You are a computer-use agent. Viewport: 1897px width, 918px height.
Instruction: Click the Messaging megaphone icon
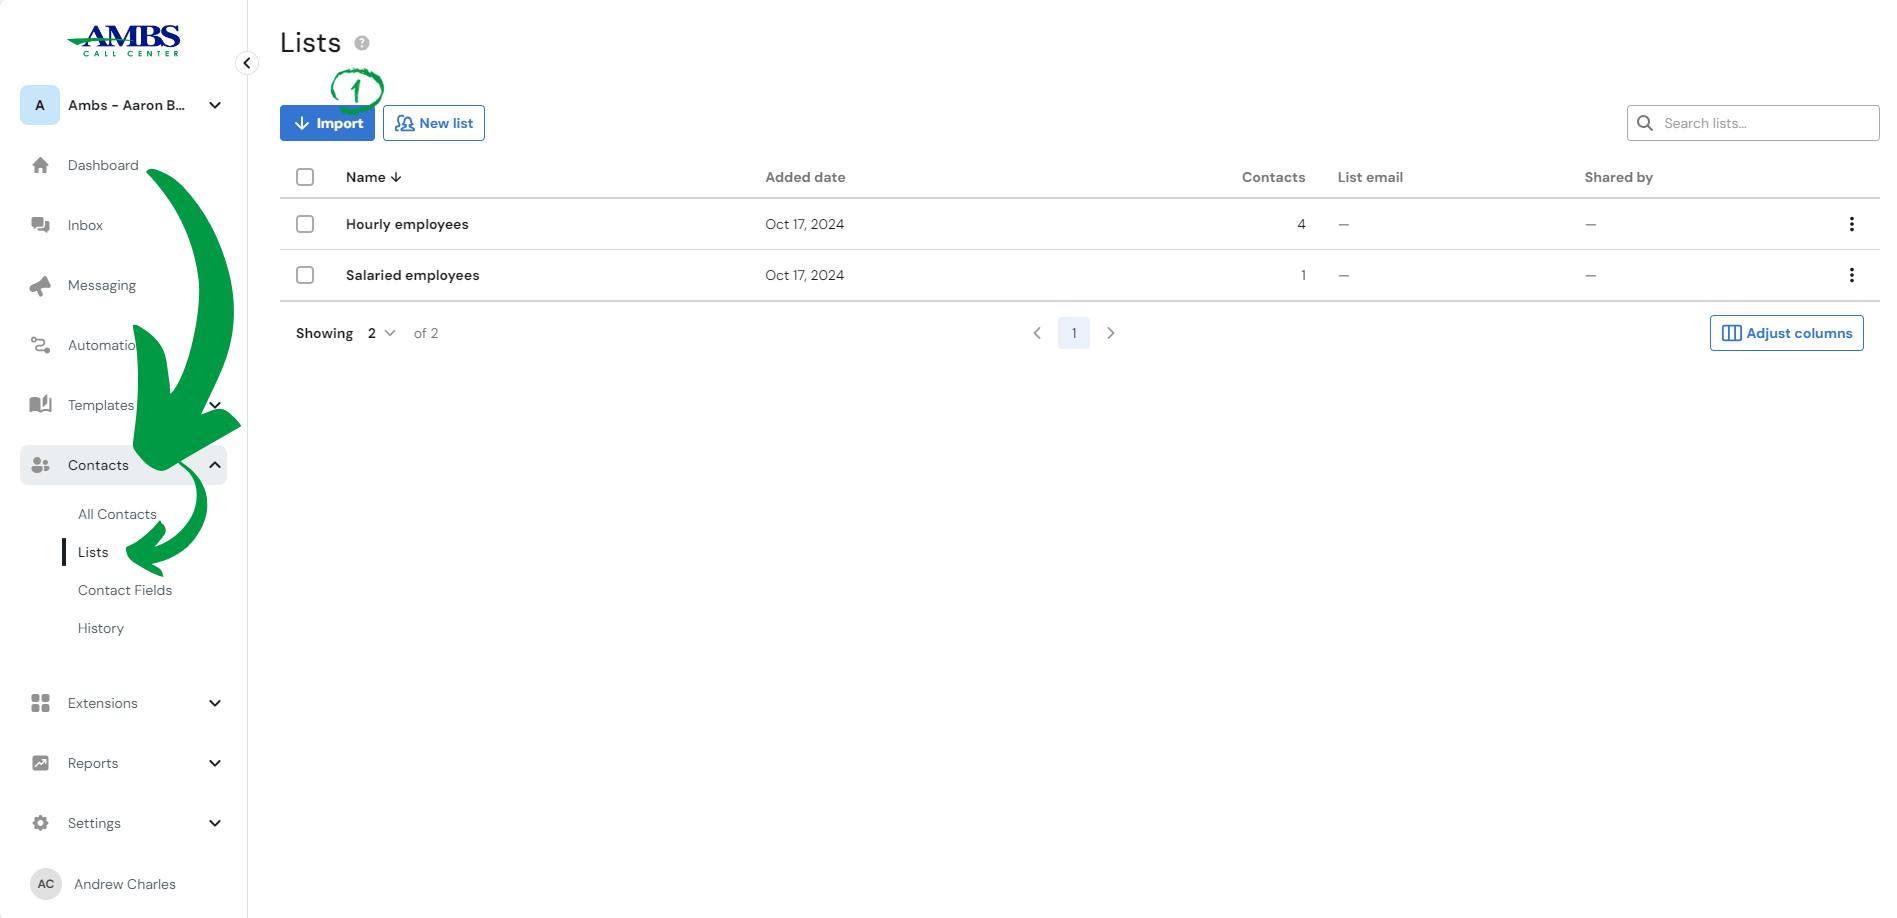pos(40,286)
